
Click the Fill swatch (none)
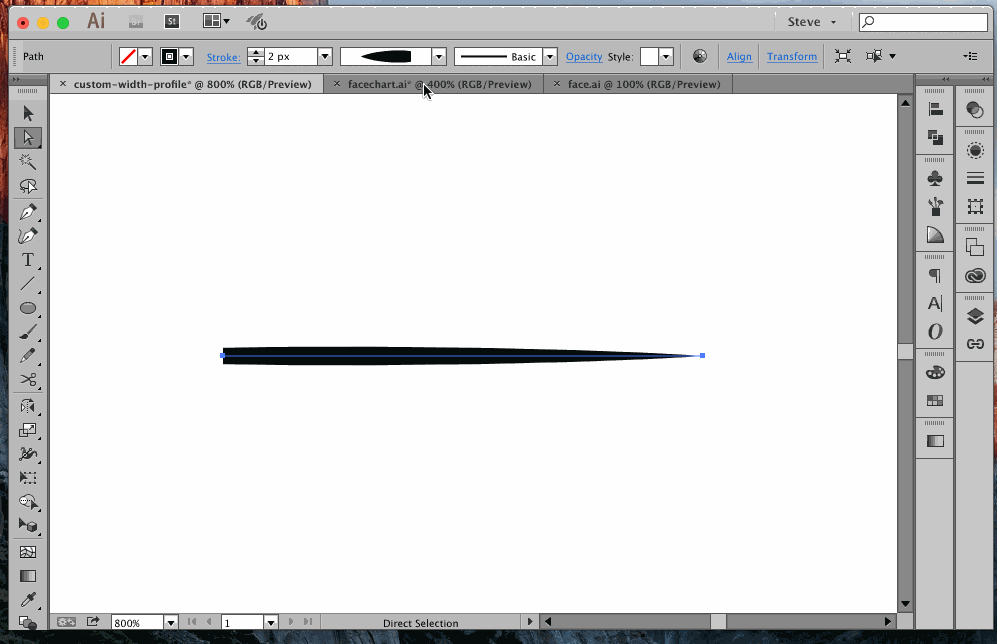click(128, 57)
